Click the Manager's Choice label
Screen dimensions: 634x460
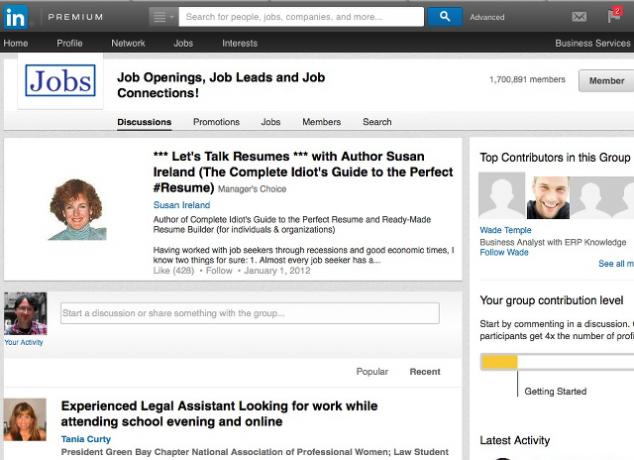click(252, 189)
